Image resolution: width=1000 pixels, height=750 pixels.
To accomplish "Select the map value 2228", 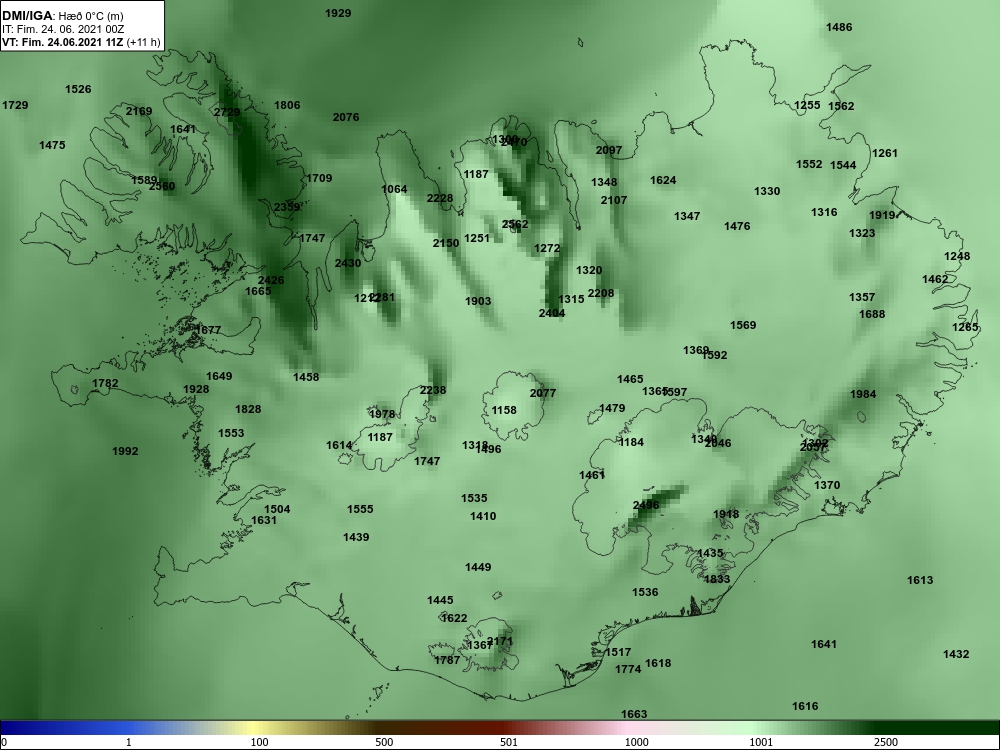I will 440,198.
